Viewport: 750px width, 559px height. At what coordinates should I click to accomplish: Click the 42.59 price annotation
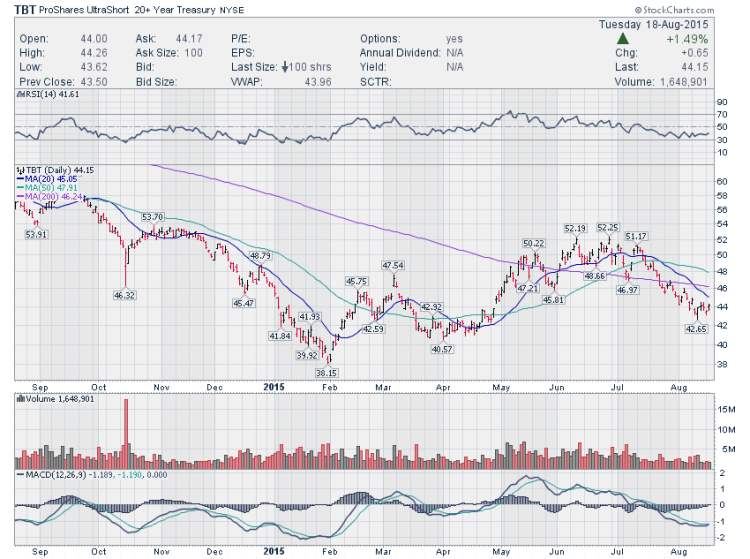(x=373, y=329)
